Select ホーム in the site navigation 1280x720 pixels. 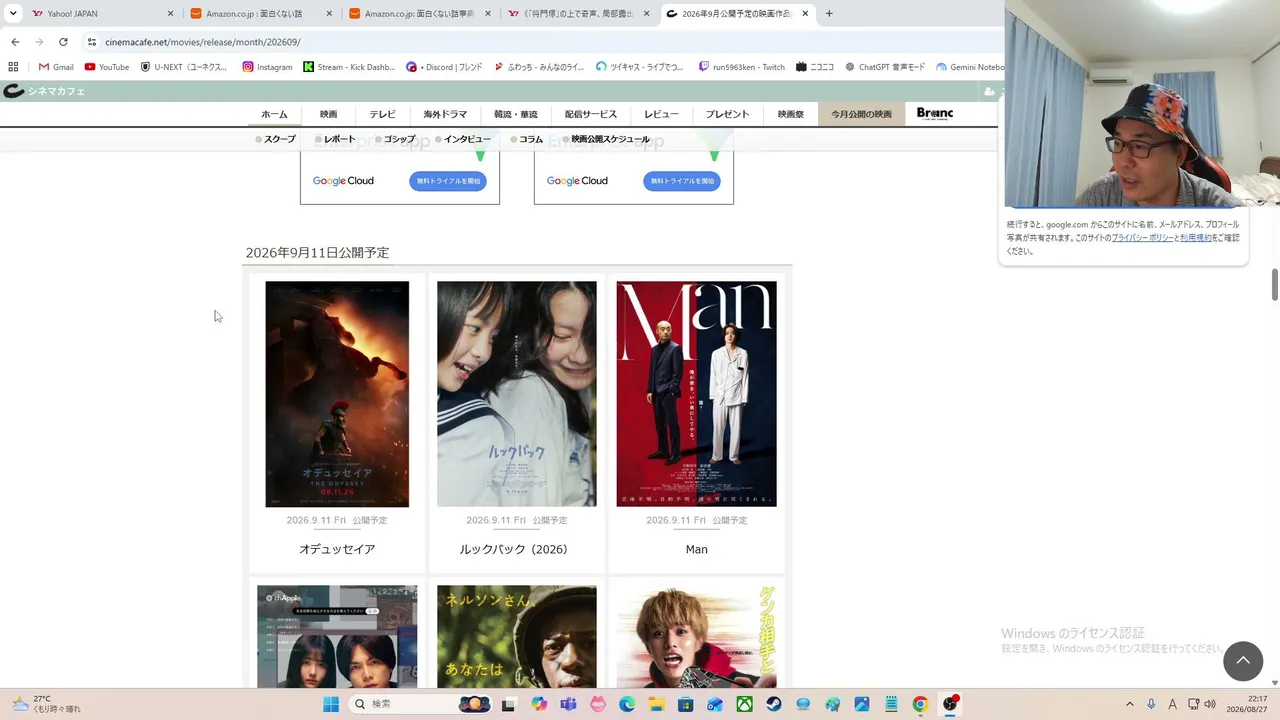point(274,114)
